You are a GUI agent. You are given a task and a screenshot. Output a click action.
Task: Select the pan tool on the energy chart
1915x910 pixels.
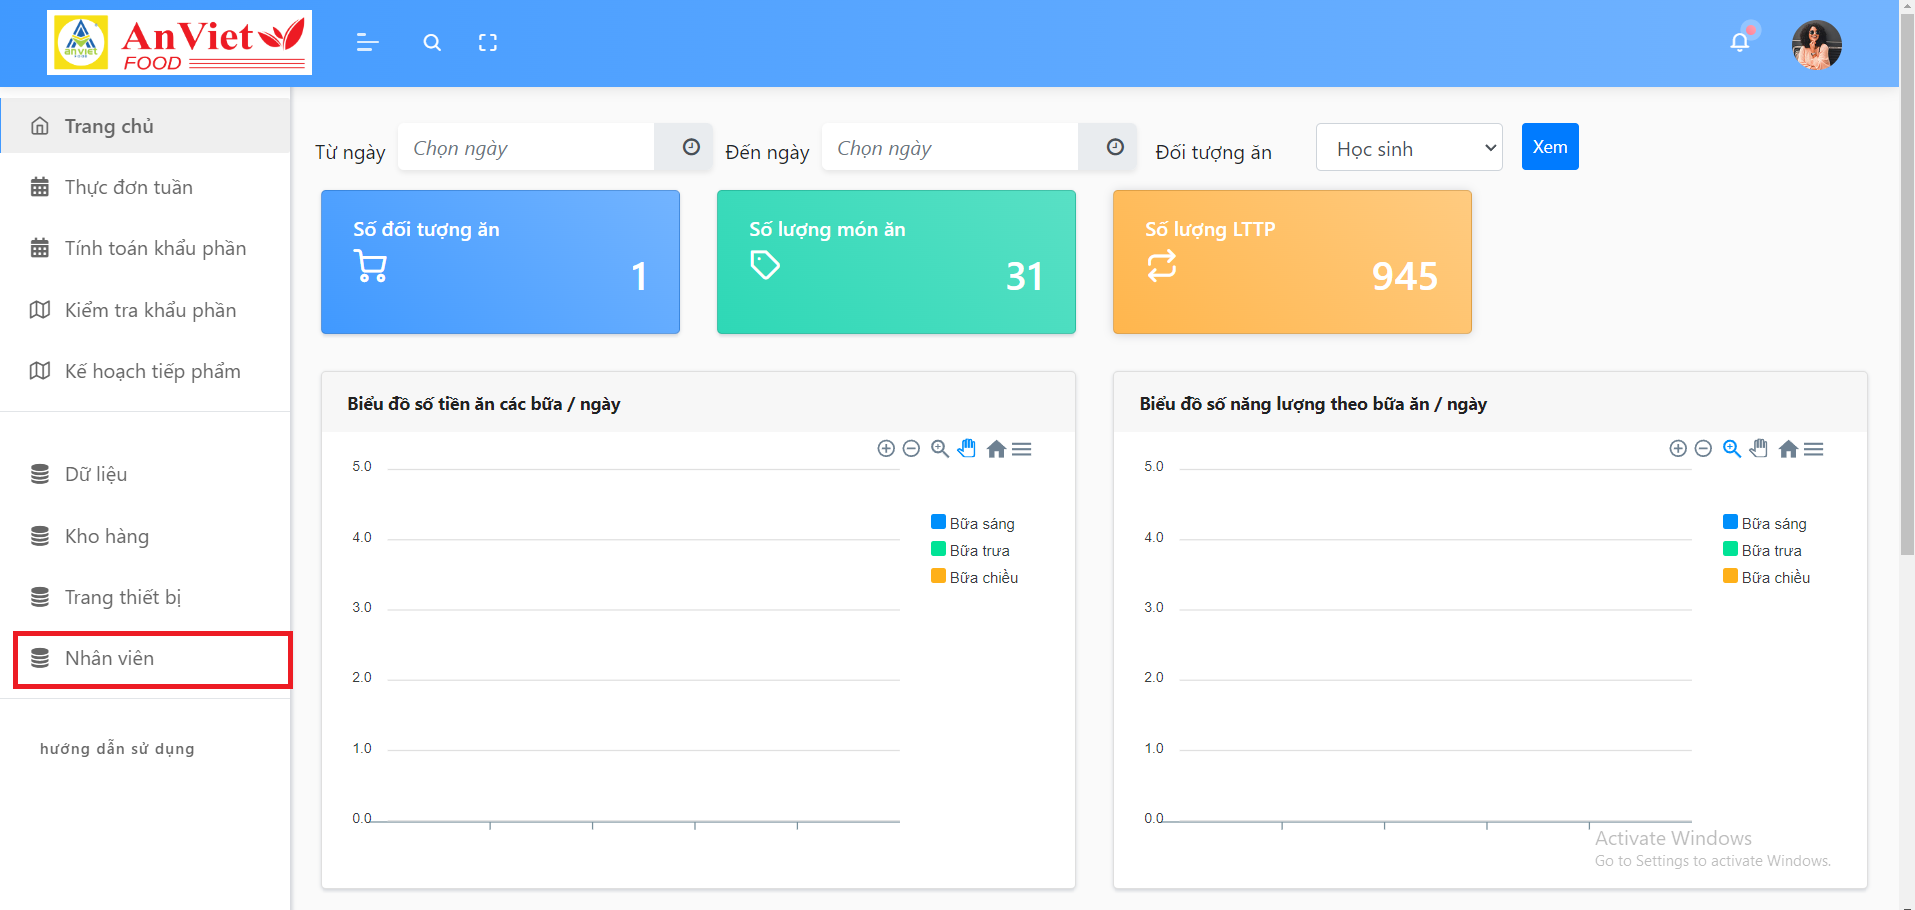click(x=1759, y=448)
